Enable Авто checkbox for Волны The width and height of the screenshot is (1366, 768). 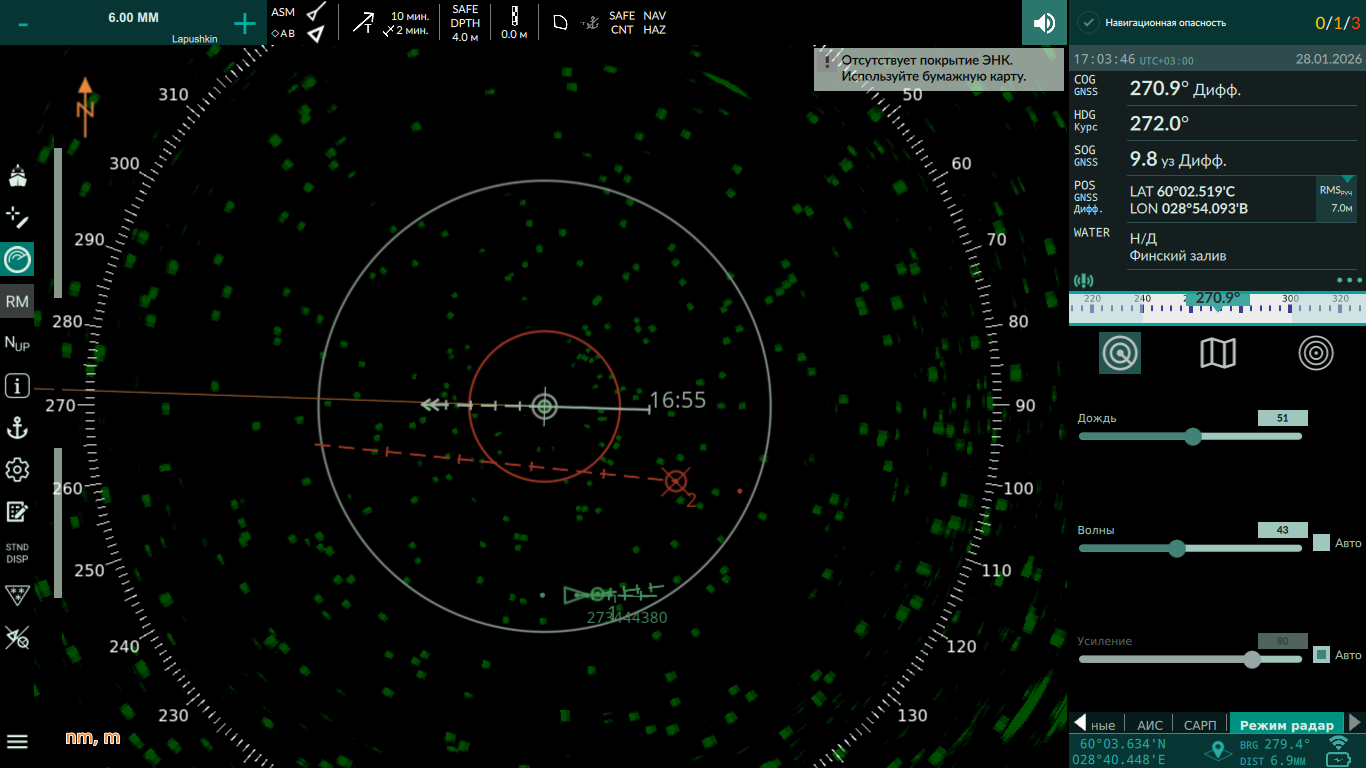coord(1321,543)
